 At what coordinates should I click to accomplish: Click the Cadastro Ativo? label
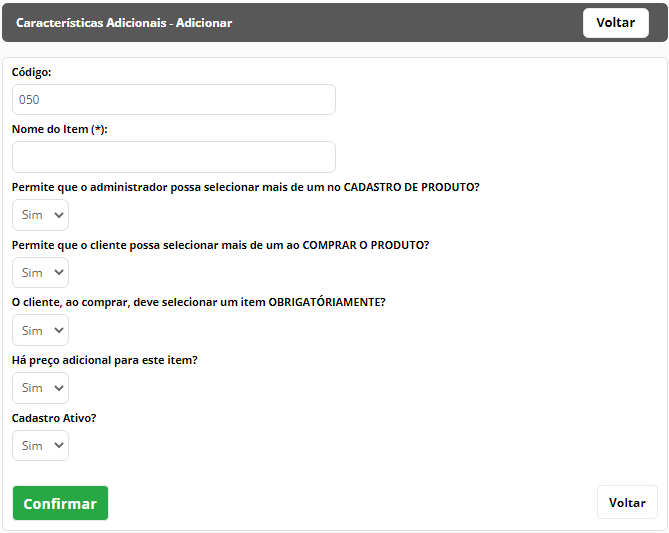tap(54, 418)
